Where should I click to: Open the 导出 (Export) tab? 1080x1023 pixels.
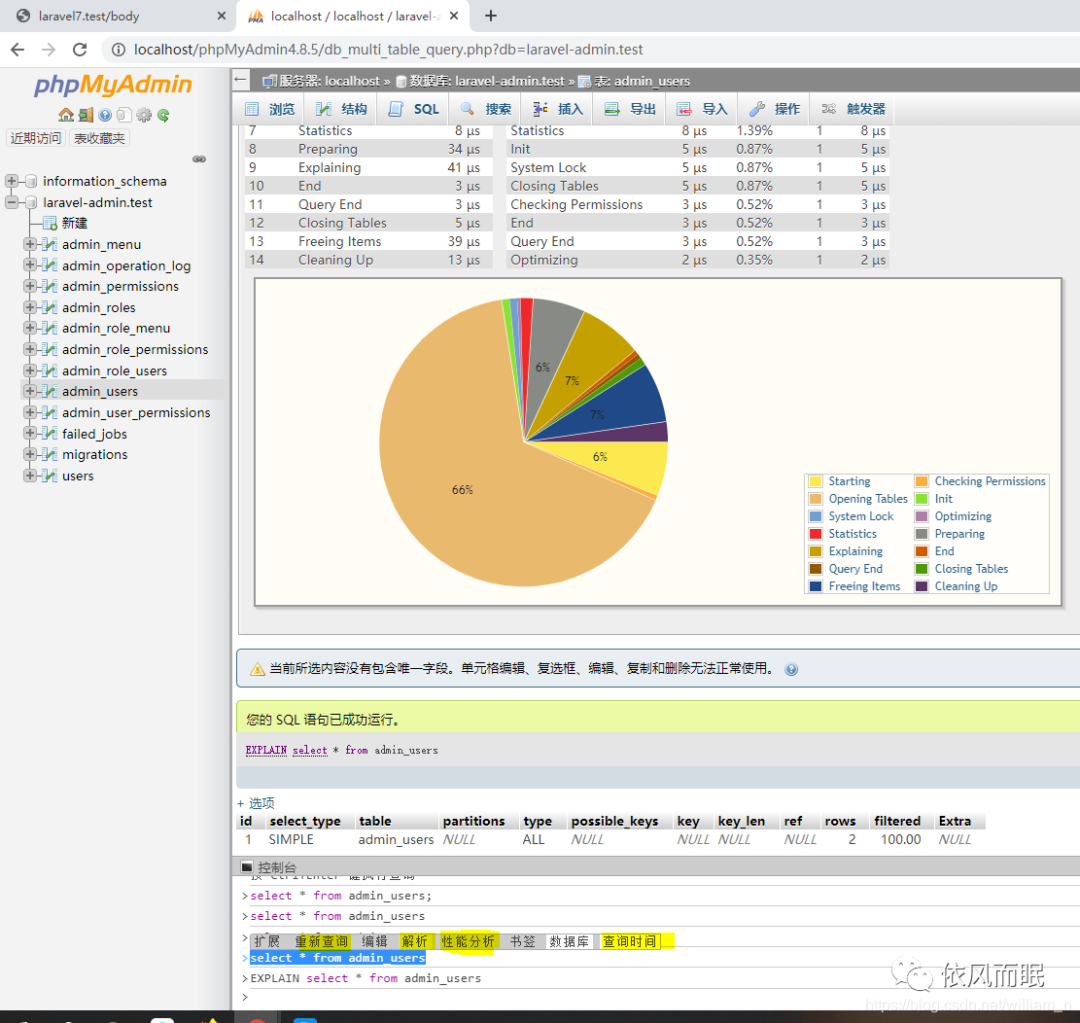coord(630,109)
